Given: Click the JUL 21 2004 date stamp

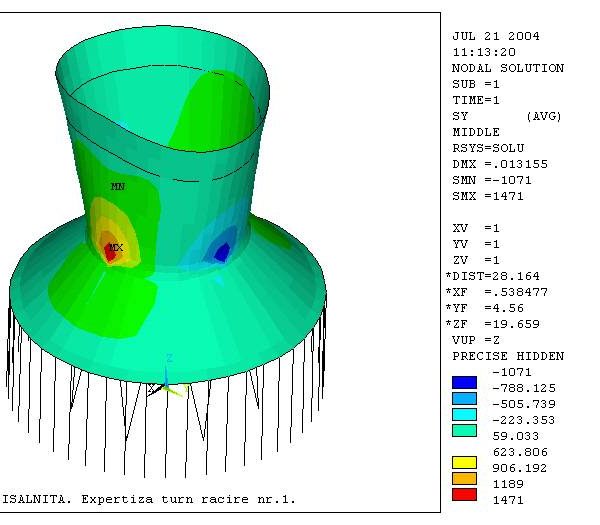Looking at the screenshot, I should click(x=496, y=36).
